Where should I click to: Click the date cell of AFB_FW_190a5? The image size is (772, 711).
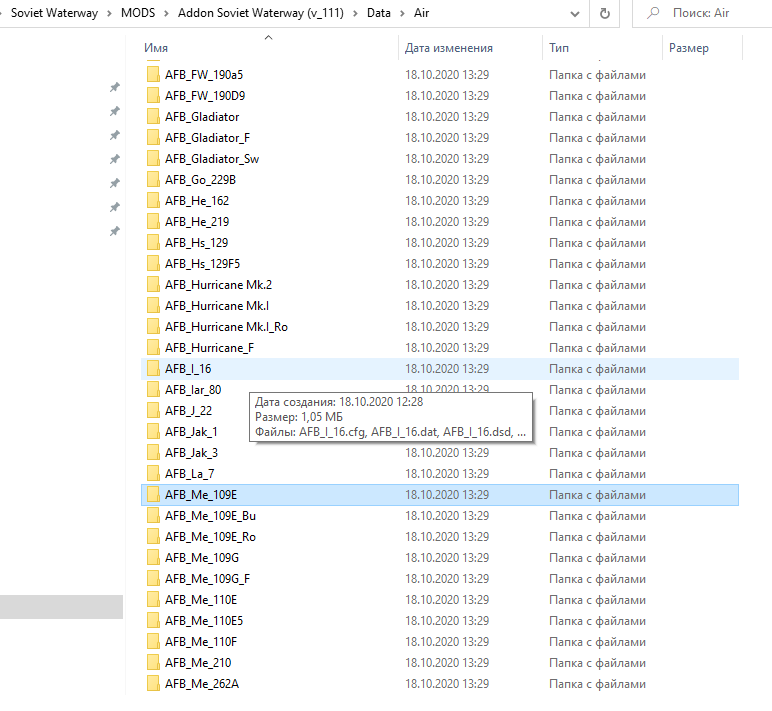point(447,74)
